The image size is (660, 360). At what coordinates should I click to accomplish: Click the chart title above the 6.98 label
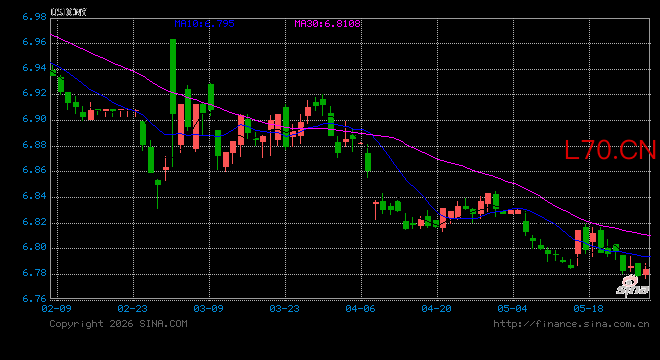pos(69,12)
